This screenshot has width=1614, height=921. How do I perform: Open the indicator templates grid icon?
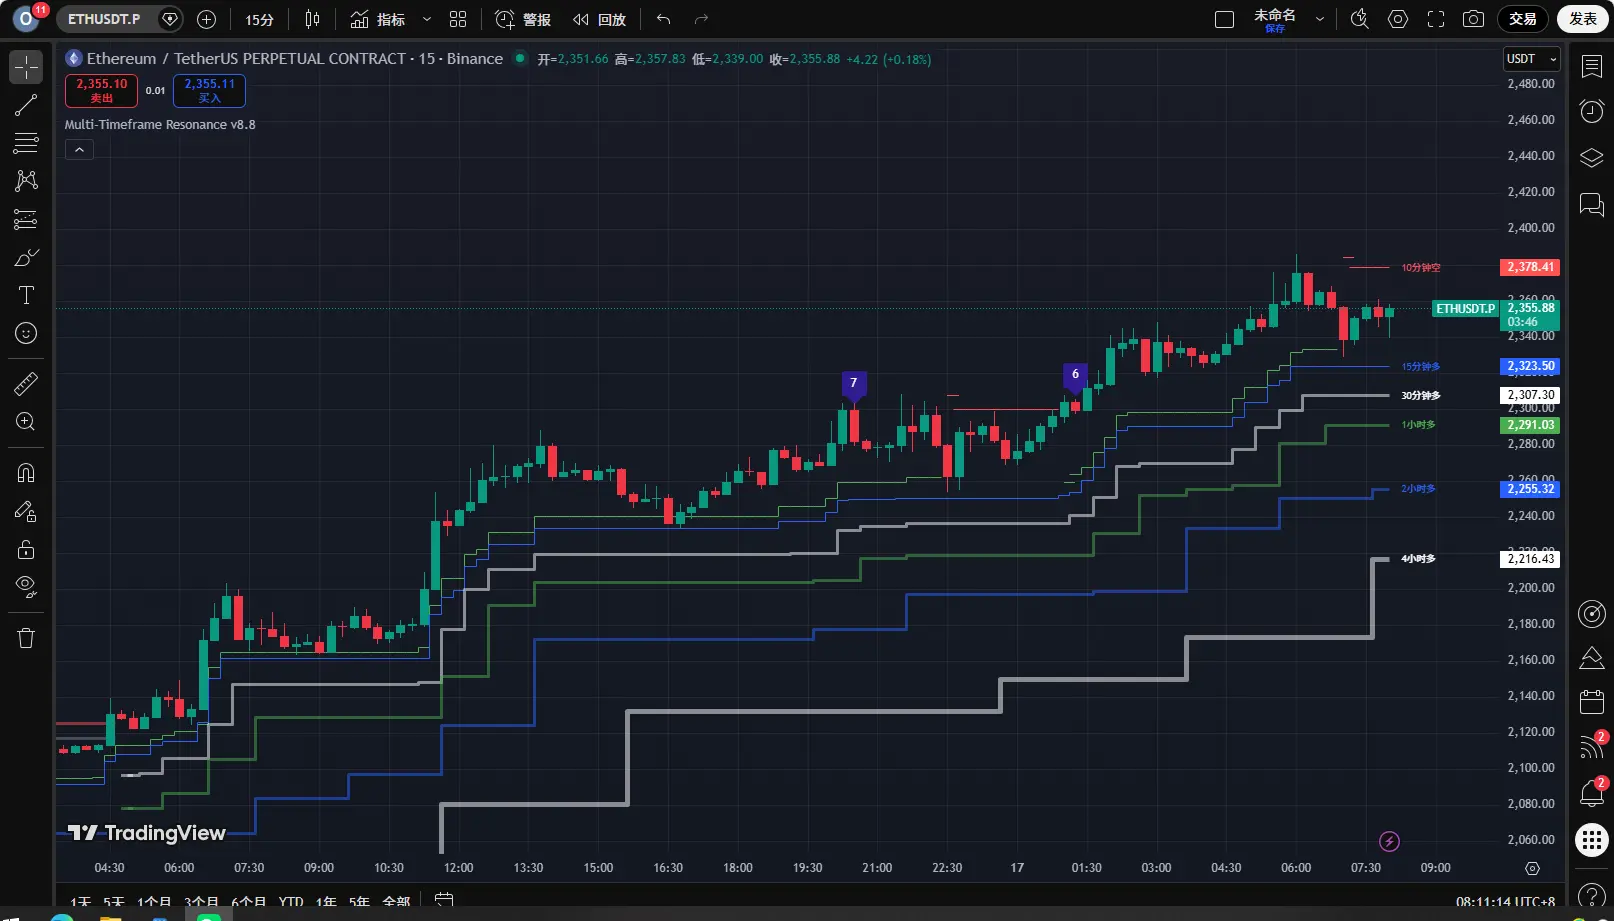pos(458,19)
